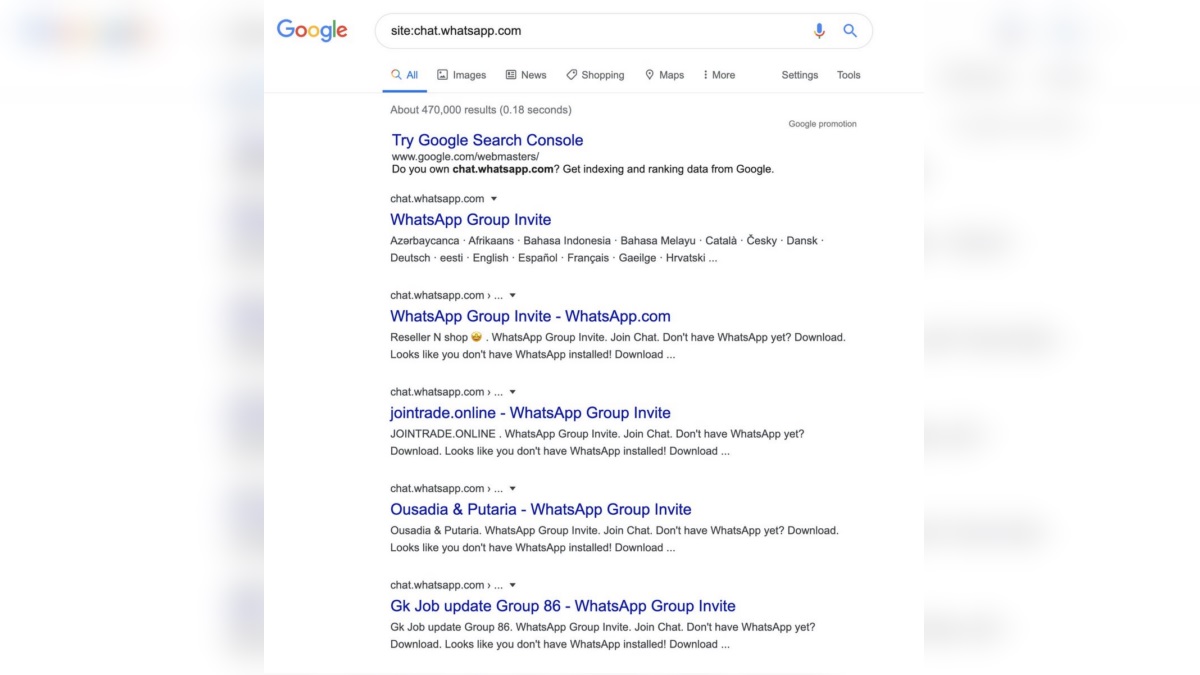
Task: Click inside the search query input field
Action: point(550,31)
